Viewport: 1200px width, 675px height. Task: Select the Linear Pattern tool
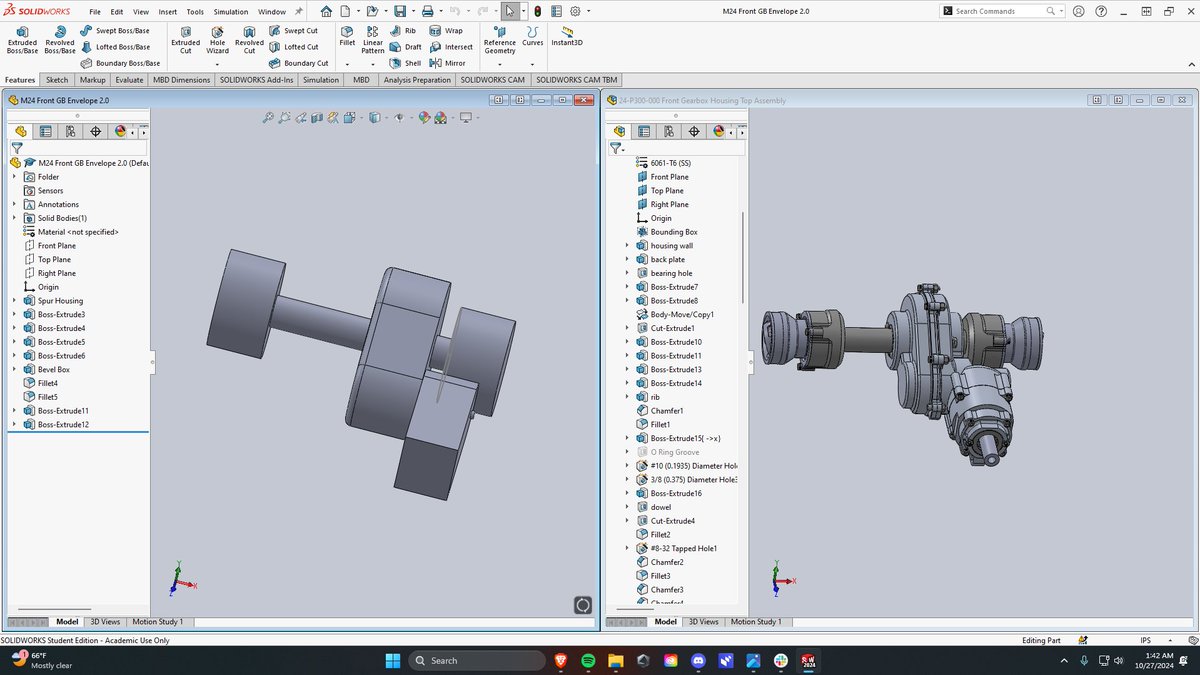click(373, 40)
